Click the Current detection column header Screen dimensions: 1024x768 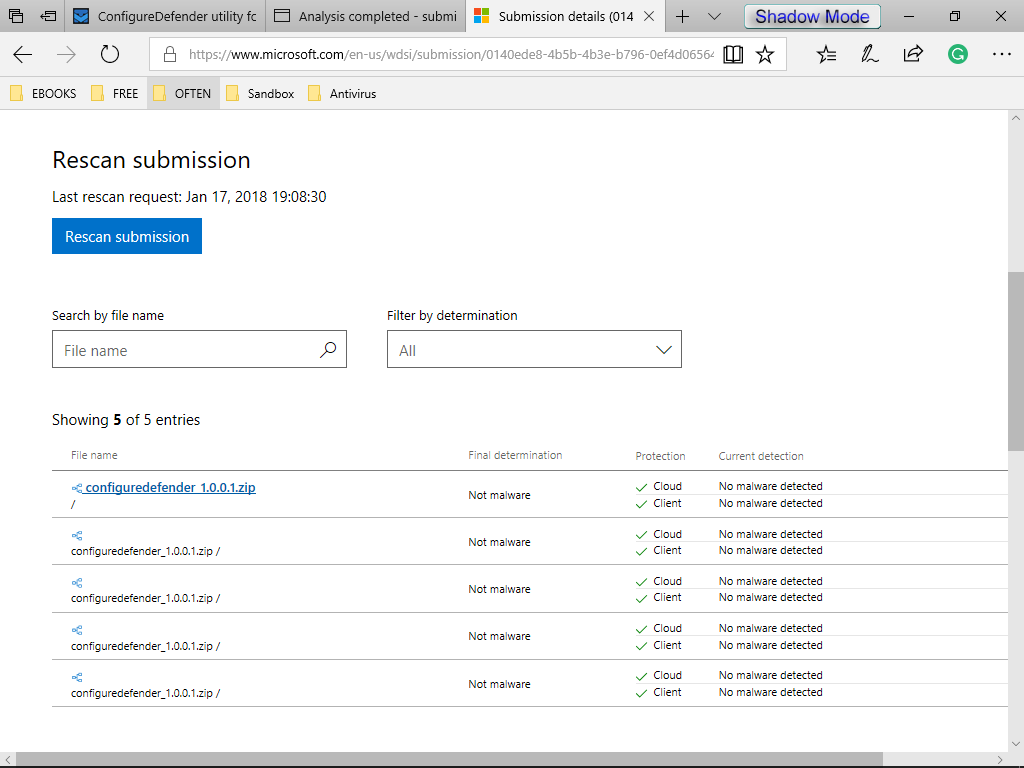click(761, 456)
